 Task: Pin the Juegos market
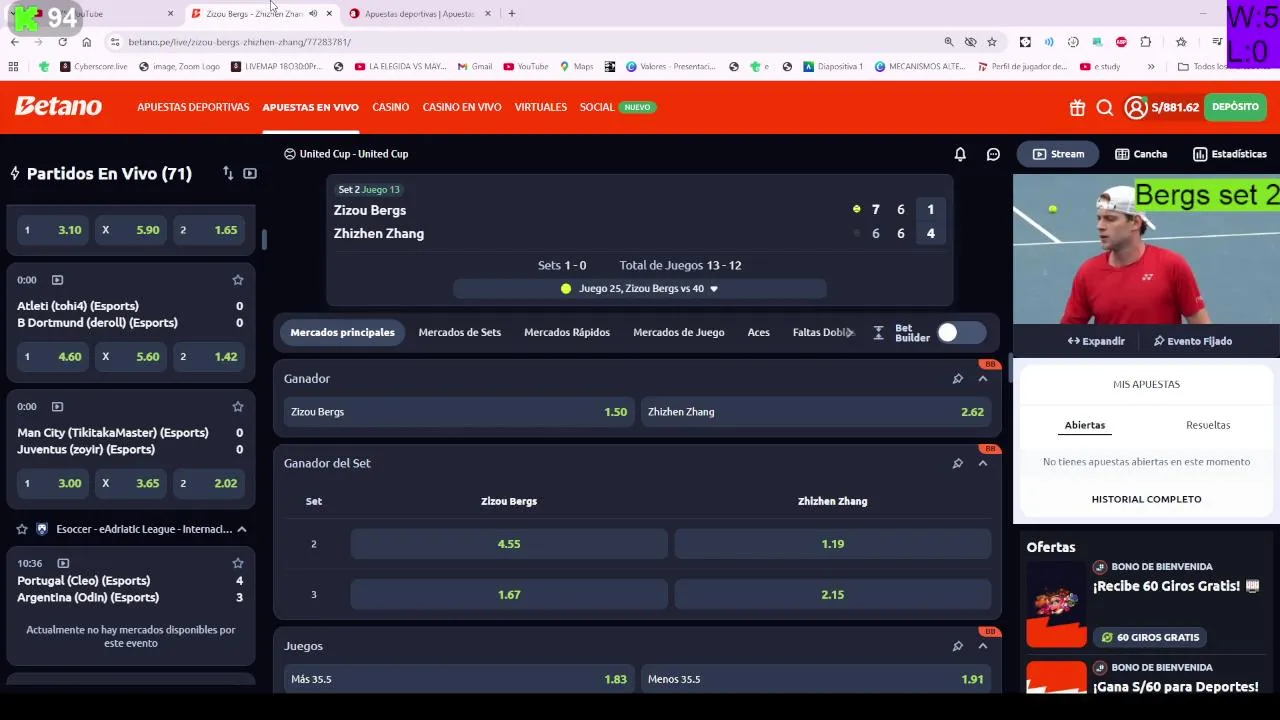coord(957,646)
